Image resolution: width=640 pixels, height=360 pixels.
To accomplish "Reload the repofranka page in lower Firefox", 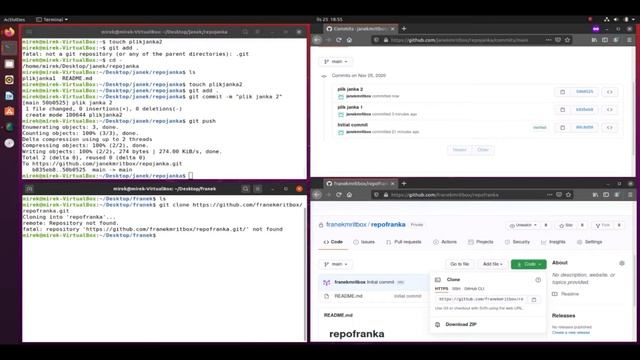I will pyautogui.click(x=339, y=195).
